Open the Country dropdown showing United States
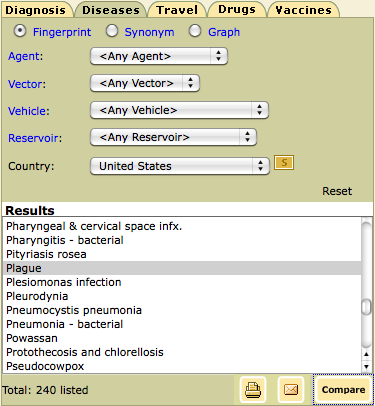Image resolution: width=375 pixels, height=406 pixels. (x=180, y=166)
